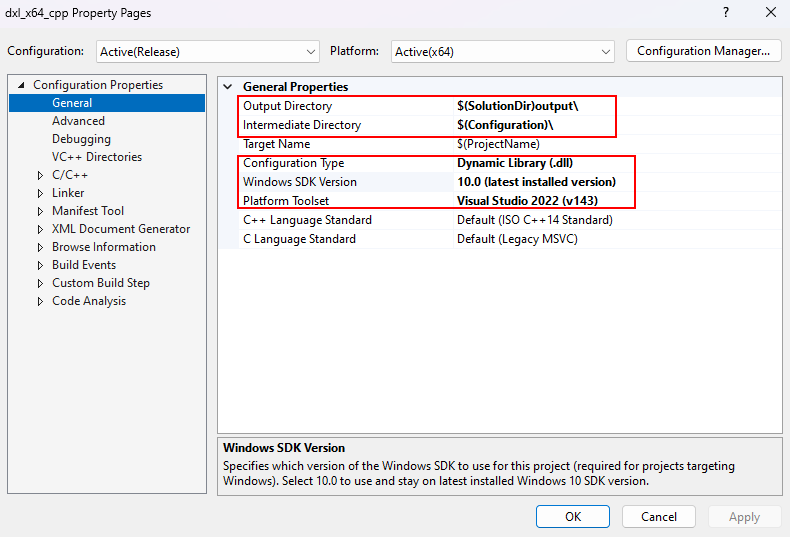Click the C++ Language Standard value
This screenshot has height=537, width=790.
(x=535, y=220)
